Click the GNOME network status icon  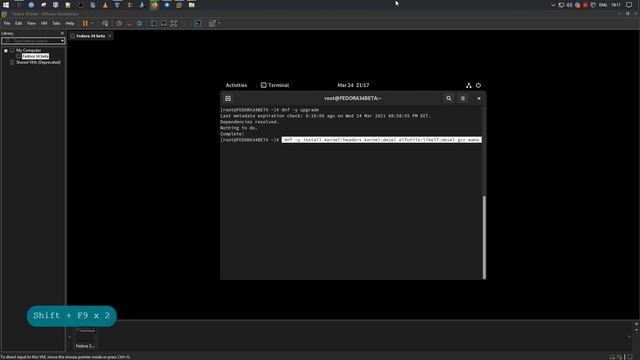[x=469, y=85]
